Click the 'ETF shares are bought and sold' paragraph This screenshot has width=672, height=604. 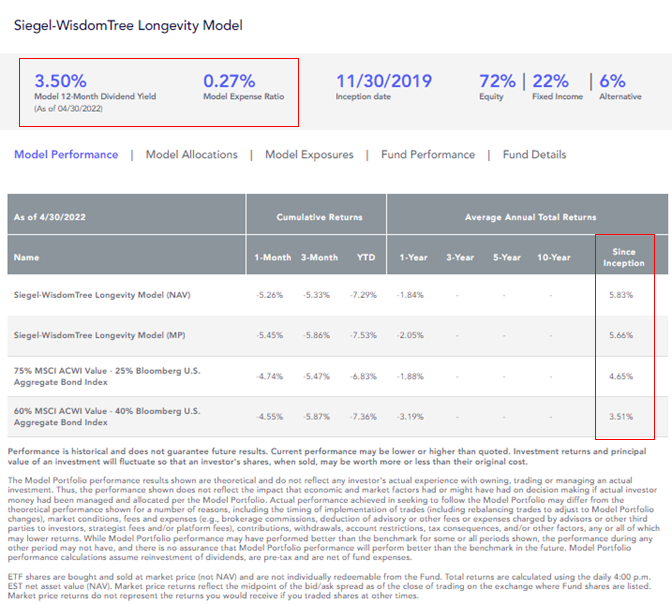click(x=329, y=586)
